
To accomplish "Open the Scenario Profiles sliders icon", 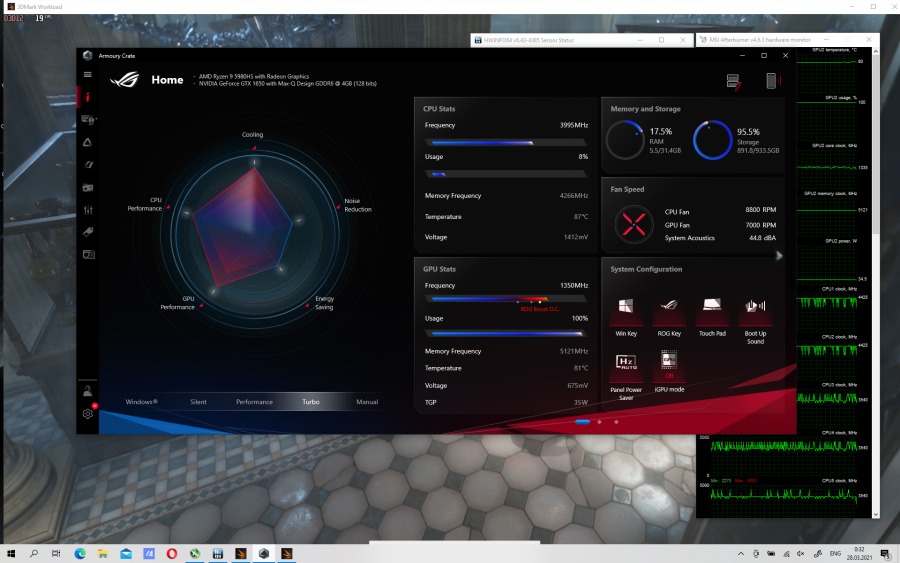I will click(88, 210).
